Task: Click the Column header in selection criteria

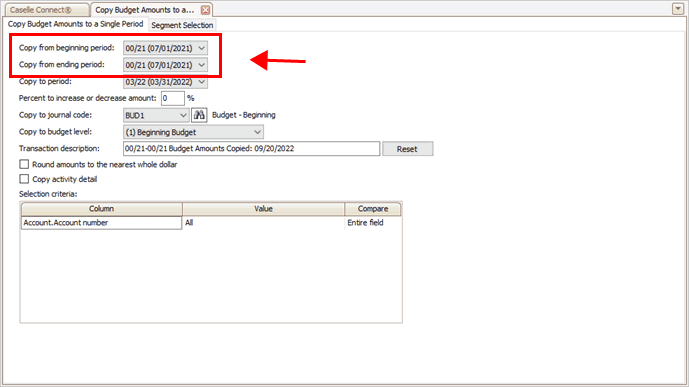Action: point(102,209)
